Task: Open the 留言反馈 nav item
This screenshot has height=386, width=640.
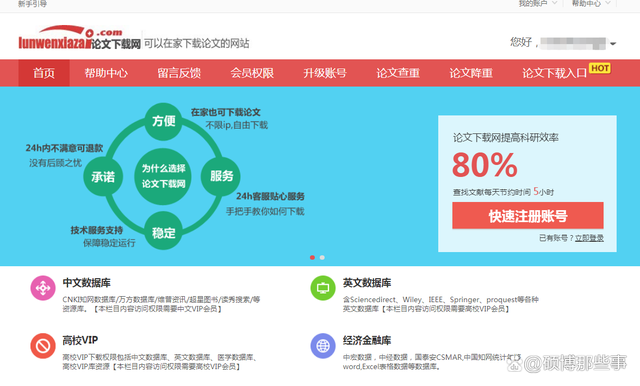Action: pos(179,73)
